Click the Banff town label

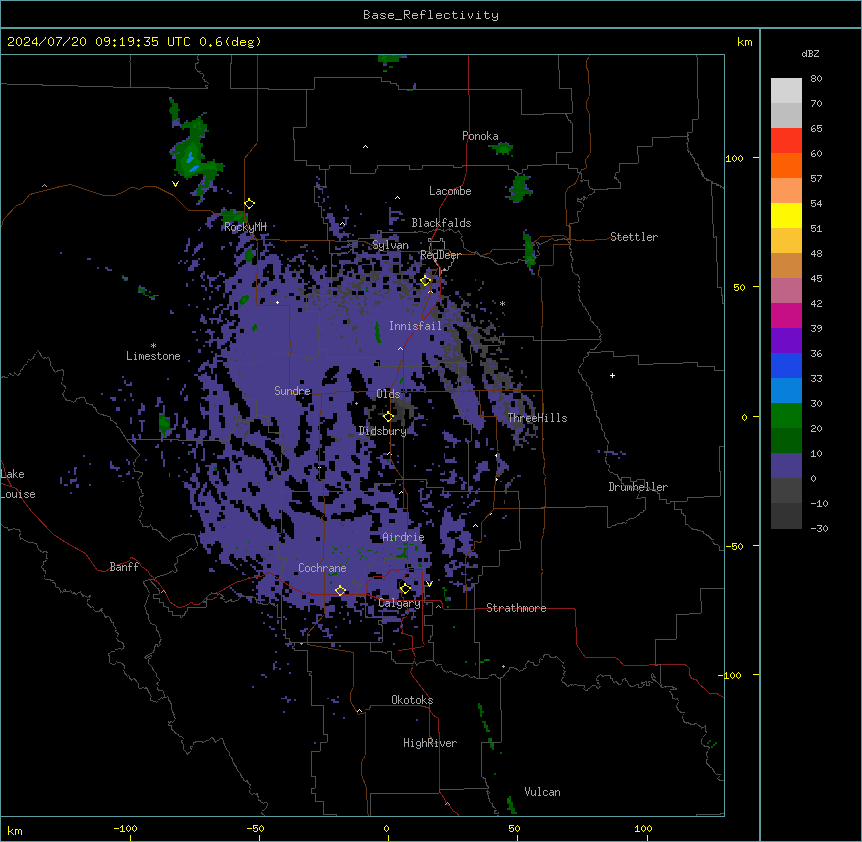pos(124,567)
